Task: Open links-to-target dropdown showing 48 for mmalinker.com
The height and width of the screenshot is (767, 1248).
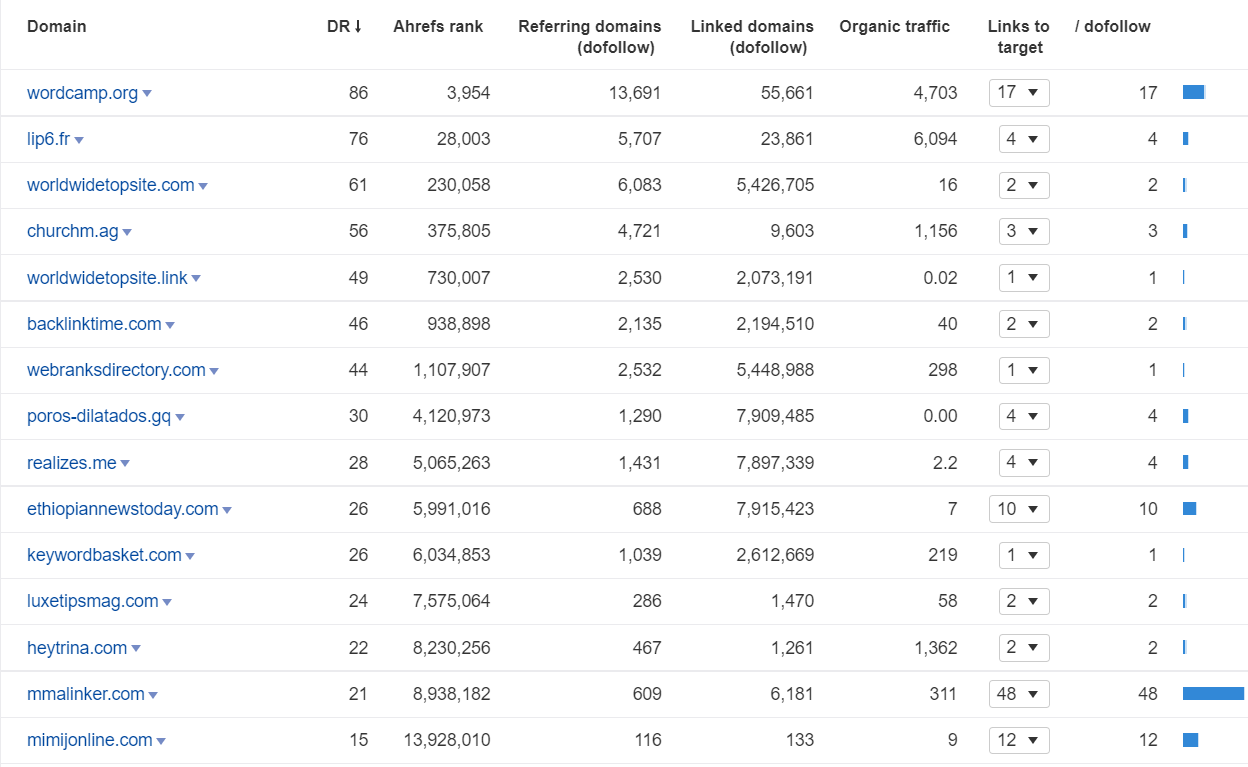Action: pyautogui.click(x=1019, y=694)
